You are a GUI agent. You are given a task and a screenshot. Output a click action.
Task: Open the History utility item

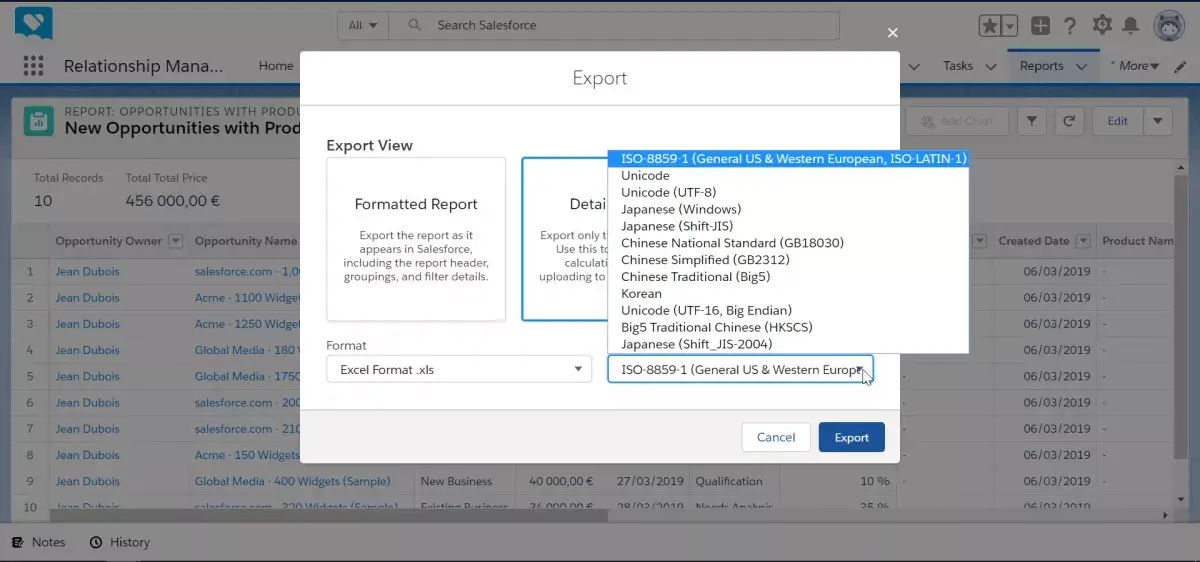[x=120, y=542]
